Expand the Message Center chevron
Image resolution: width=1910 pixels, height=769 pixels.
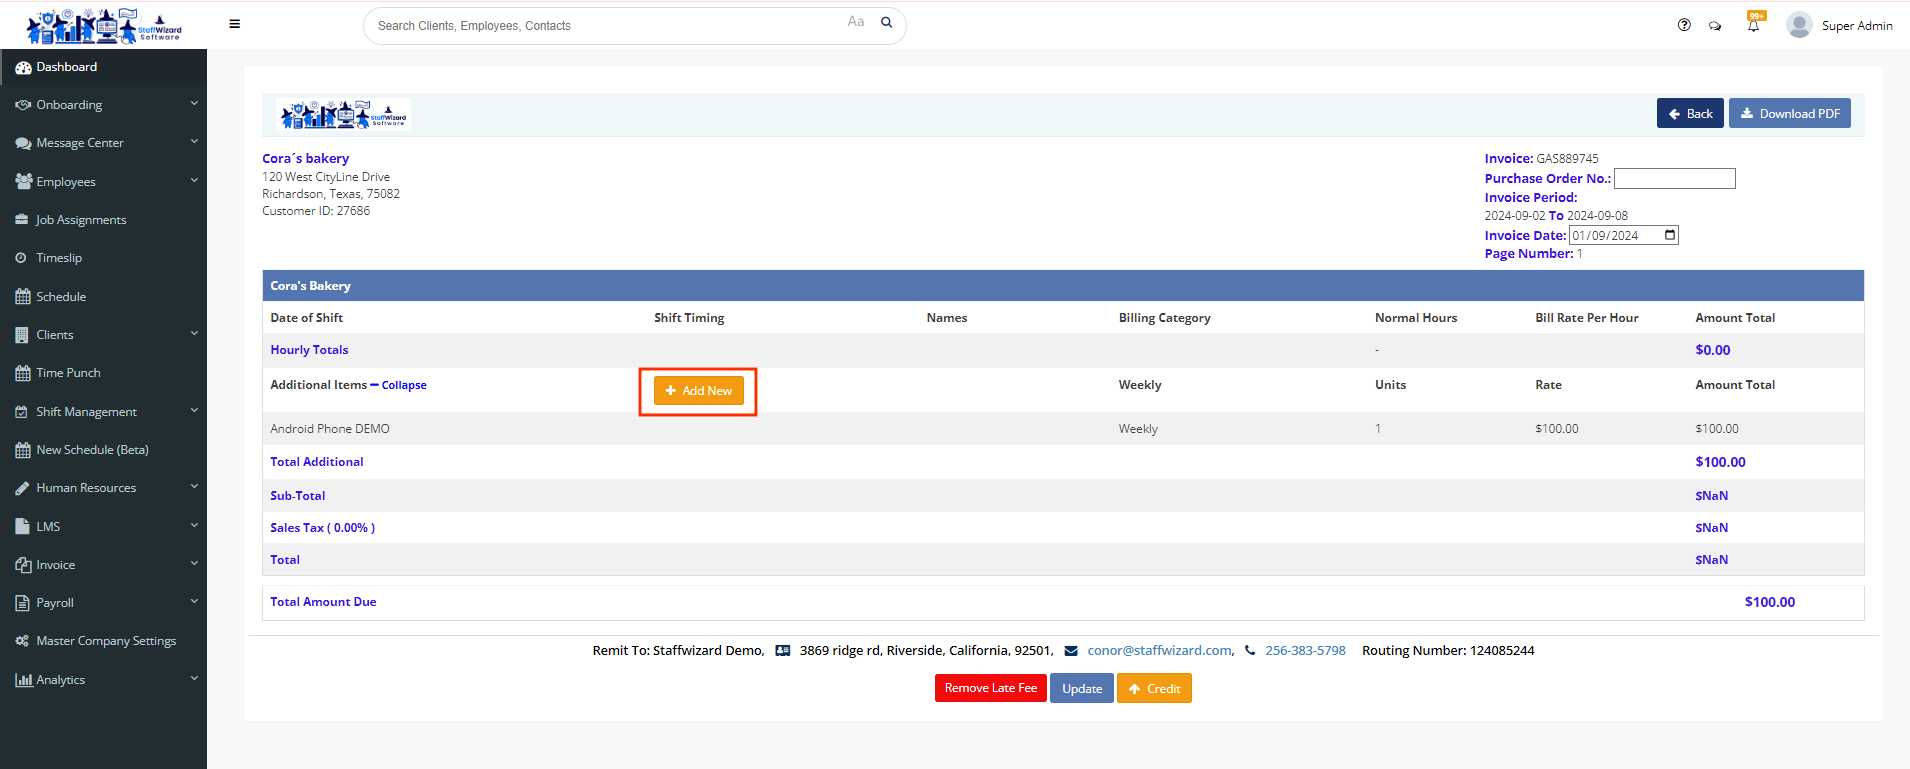coord(194,142)
